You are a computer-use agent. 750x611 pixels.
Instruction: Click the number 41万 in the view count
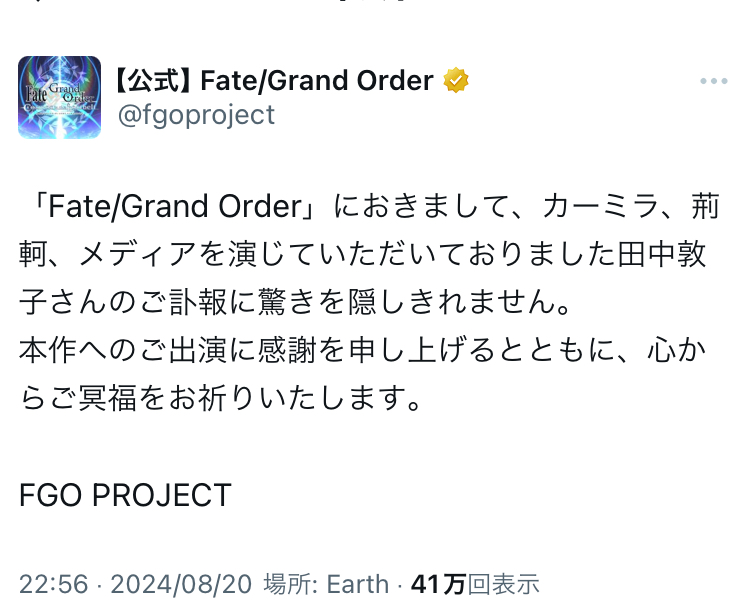438,584
